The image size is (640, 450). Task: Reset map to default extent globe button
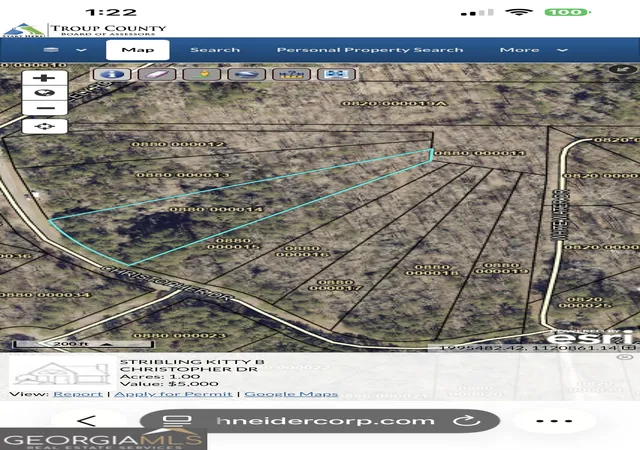click(44, 93)
